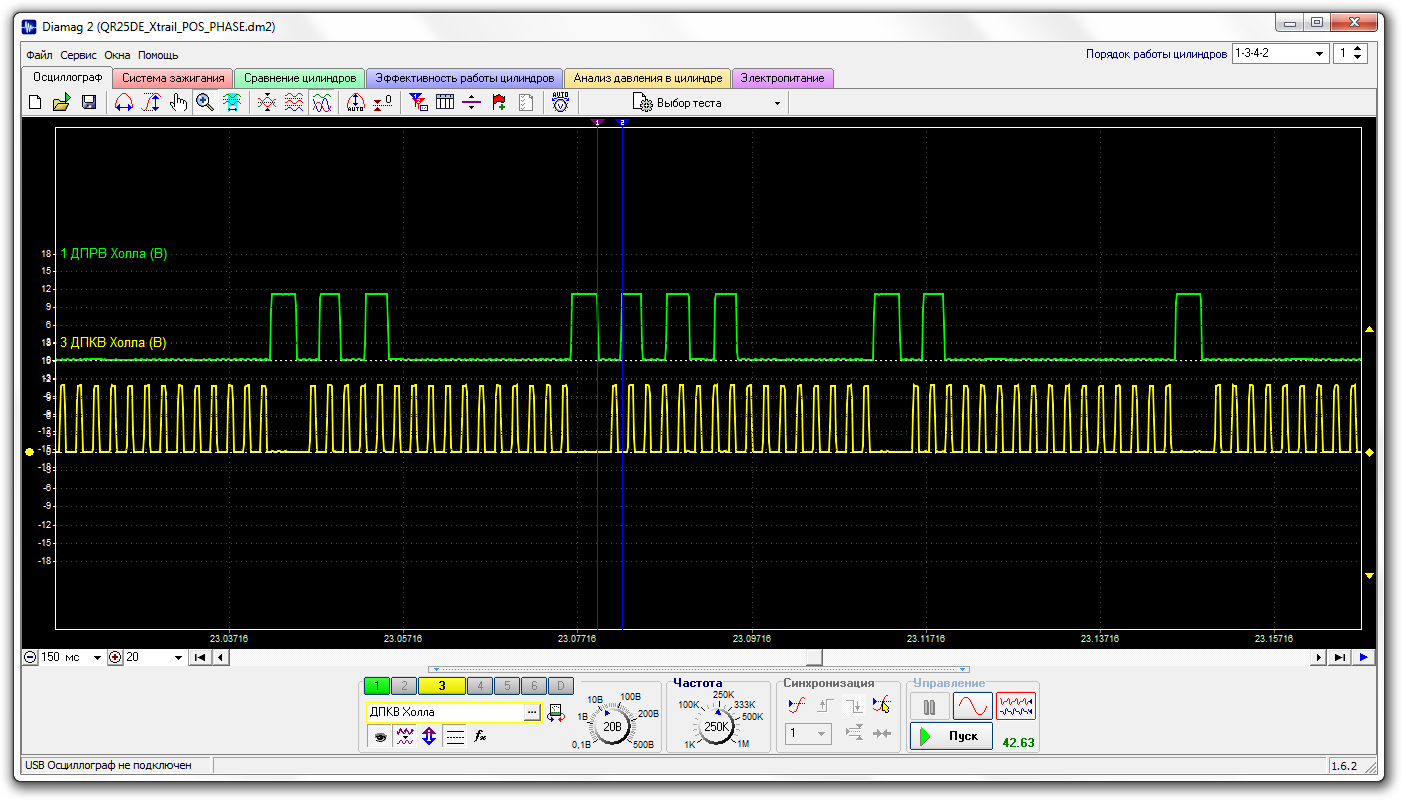
Task: Adjust the cylinder number spinner
Action: coord(1358,54)
